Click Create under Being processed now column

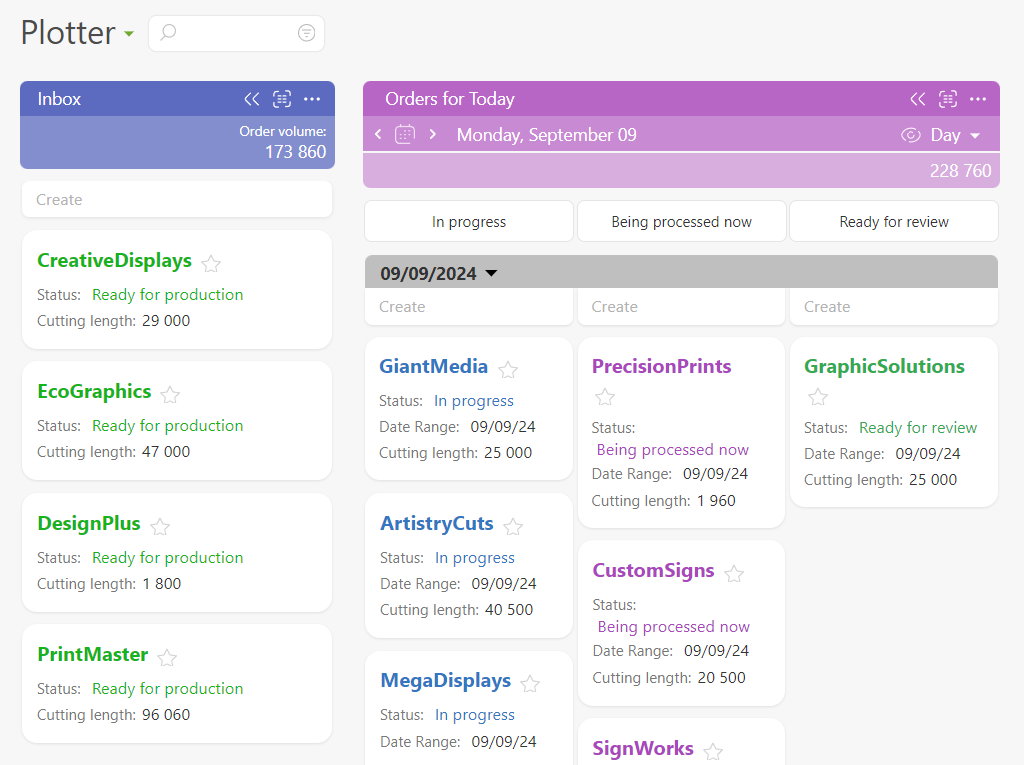pos(681,306)
